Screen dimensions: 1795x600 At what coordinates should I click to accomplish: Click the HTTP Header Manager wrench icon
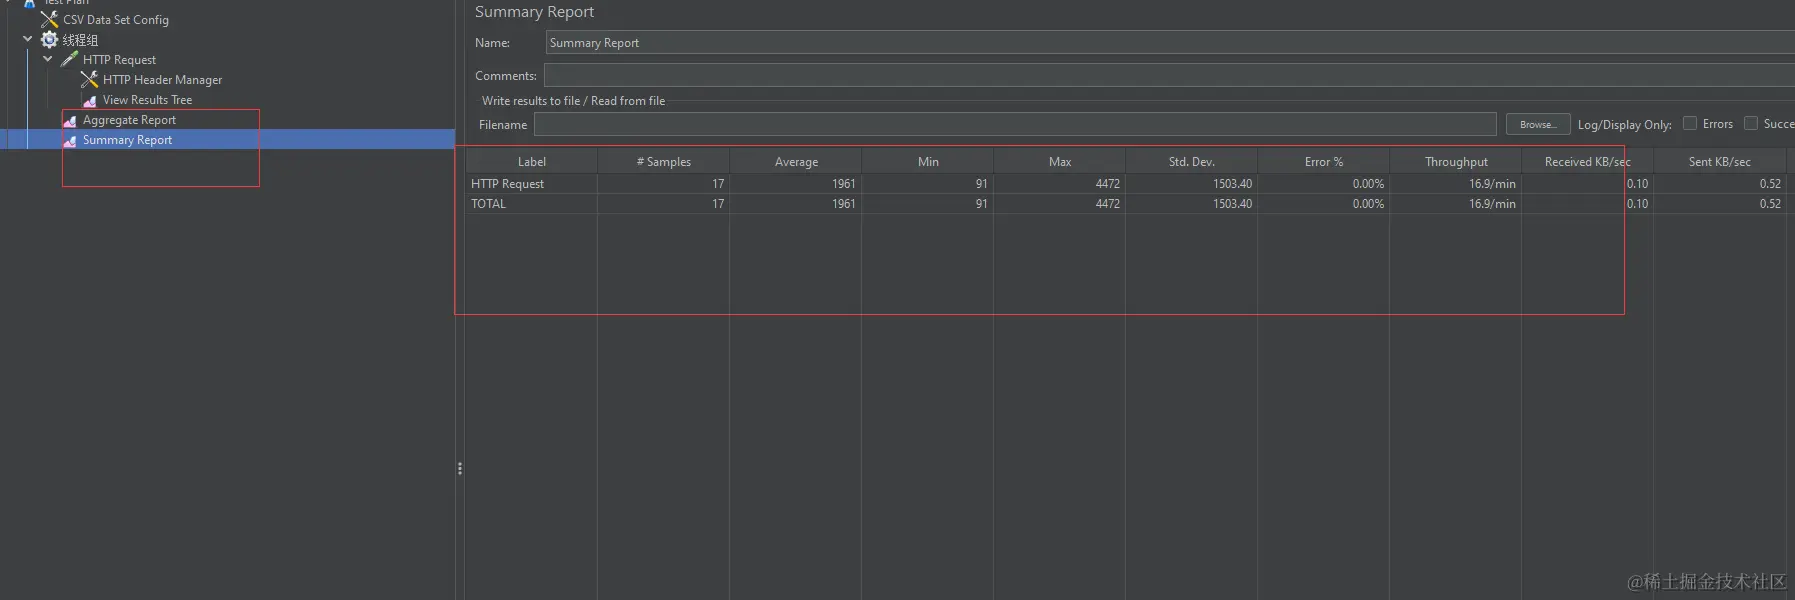pos(89,79)
